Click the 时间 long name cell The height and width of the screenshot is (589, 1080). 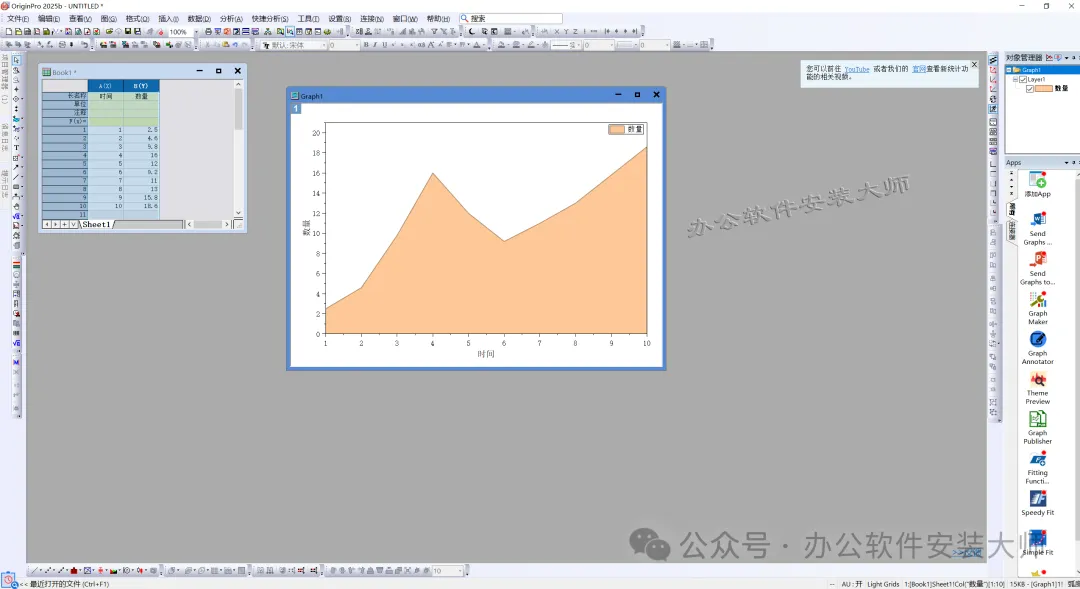click(105, 96)
